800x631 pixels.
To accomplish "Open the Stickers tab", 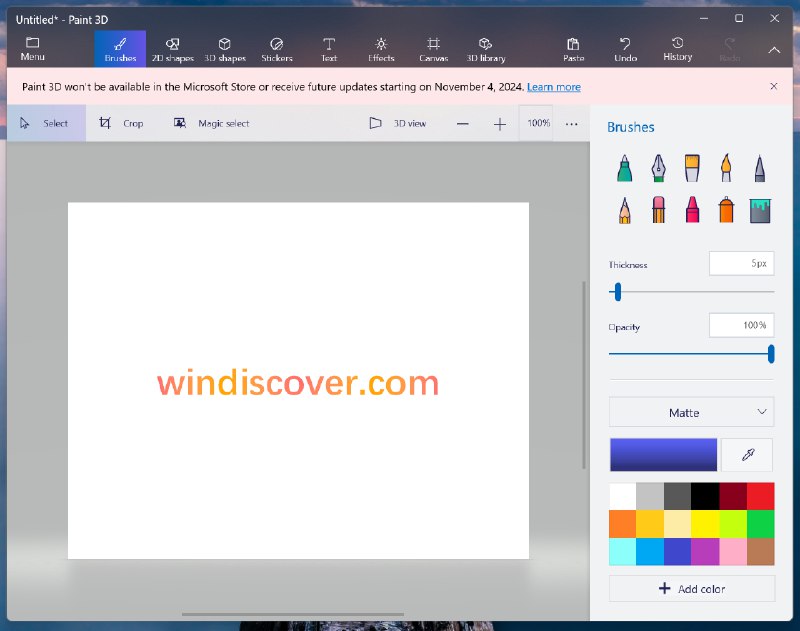I will pos(277,49).
